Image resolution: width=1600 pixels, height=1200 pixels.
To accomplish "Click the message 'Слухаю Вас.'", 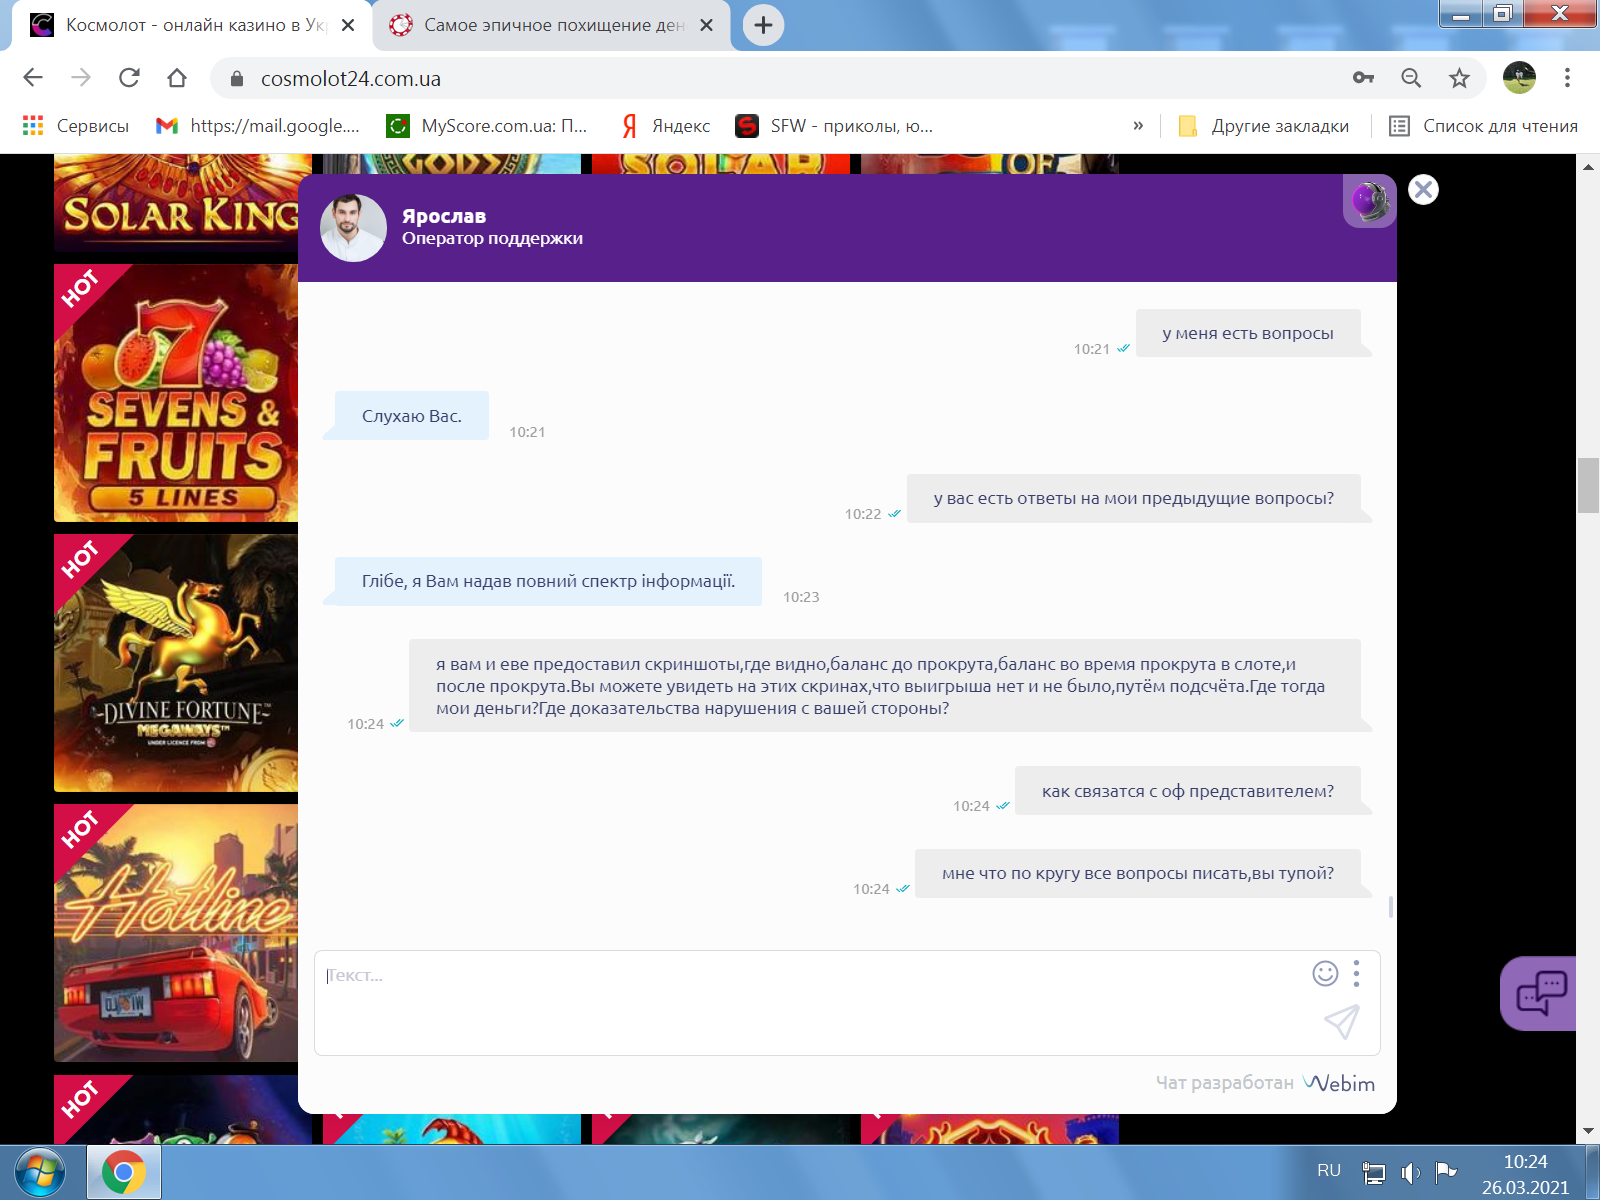I will (412, 416).
